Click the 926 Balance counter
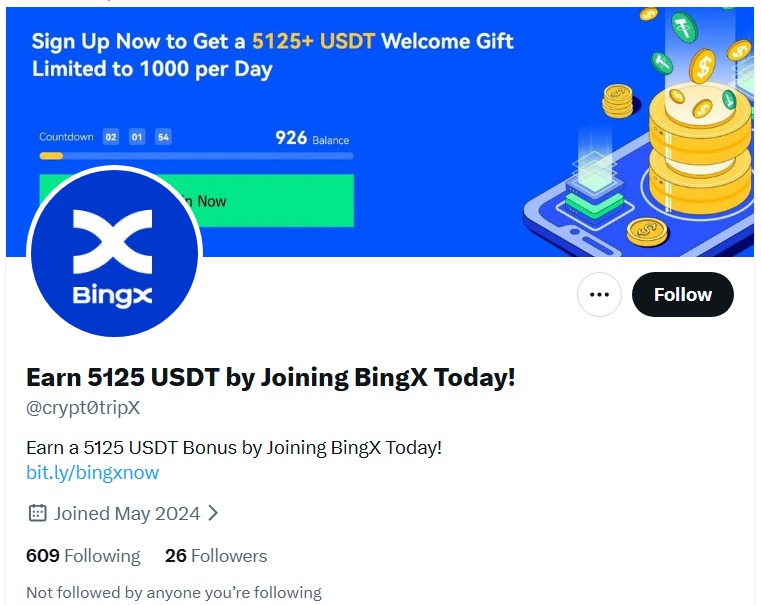The height and width of the screenshot is (605, 761). [x=312, y=138]
